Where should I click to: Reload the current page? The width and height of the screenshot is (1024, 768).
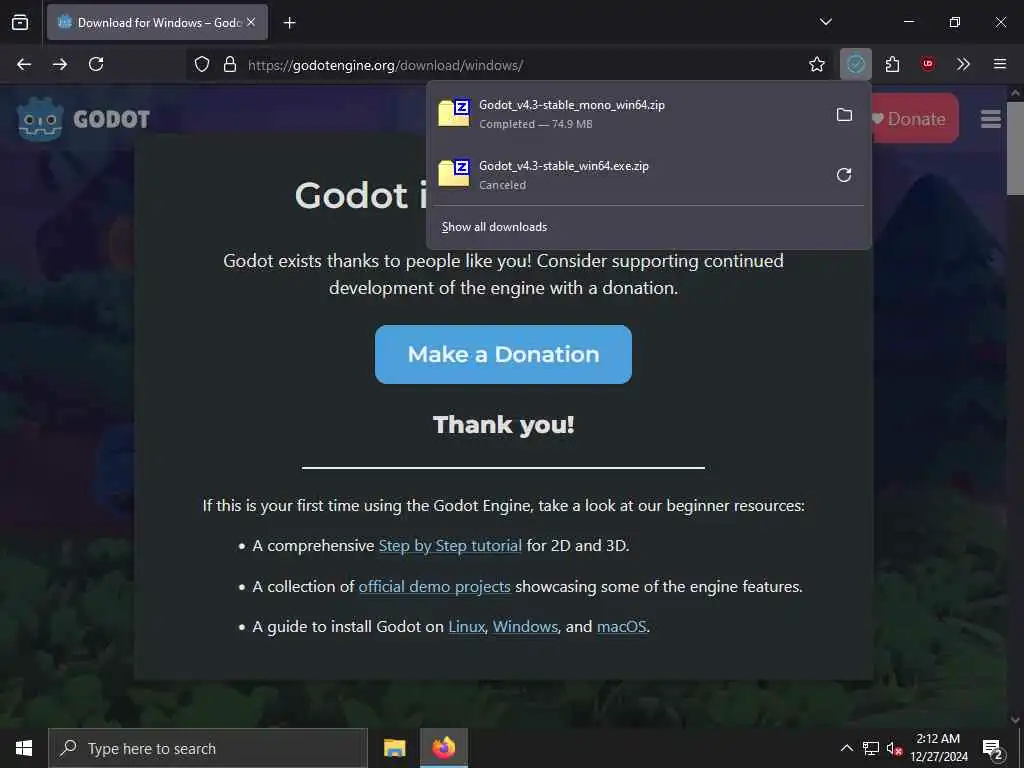96,64
